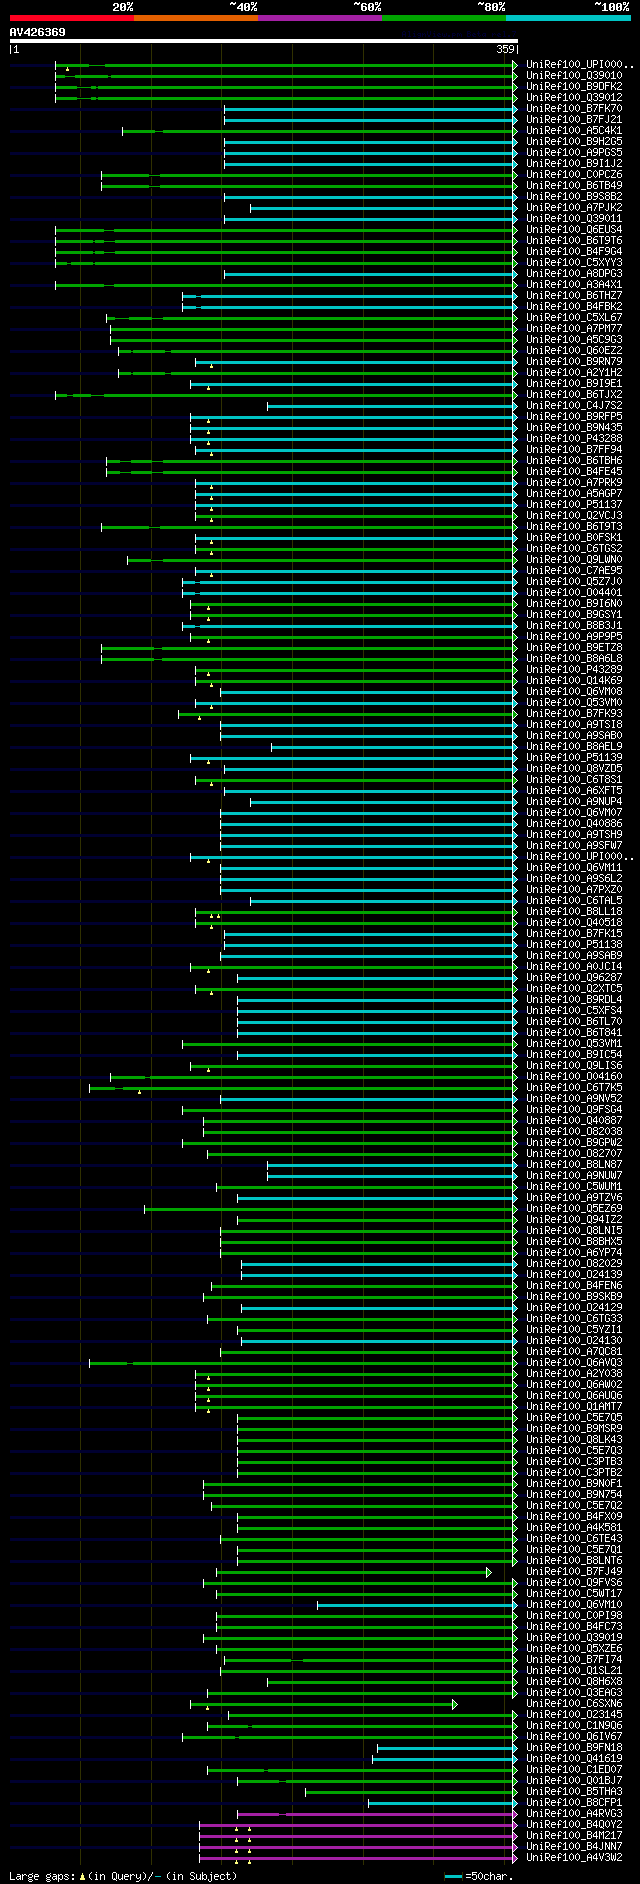Open hit UniRef100_B9DFK2

pos(574,86)
